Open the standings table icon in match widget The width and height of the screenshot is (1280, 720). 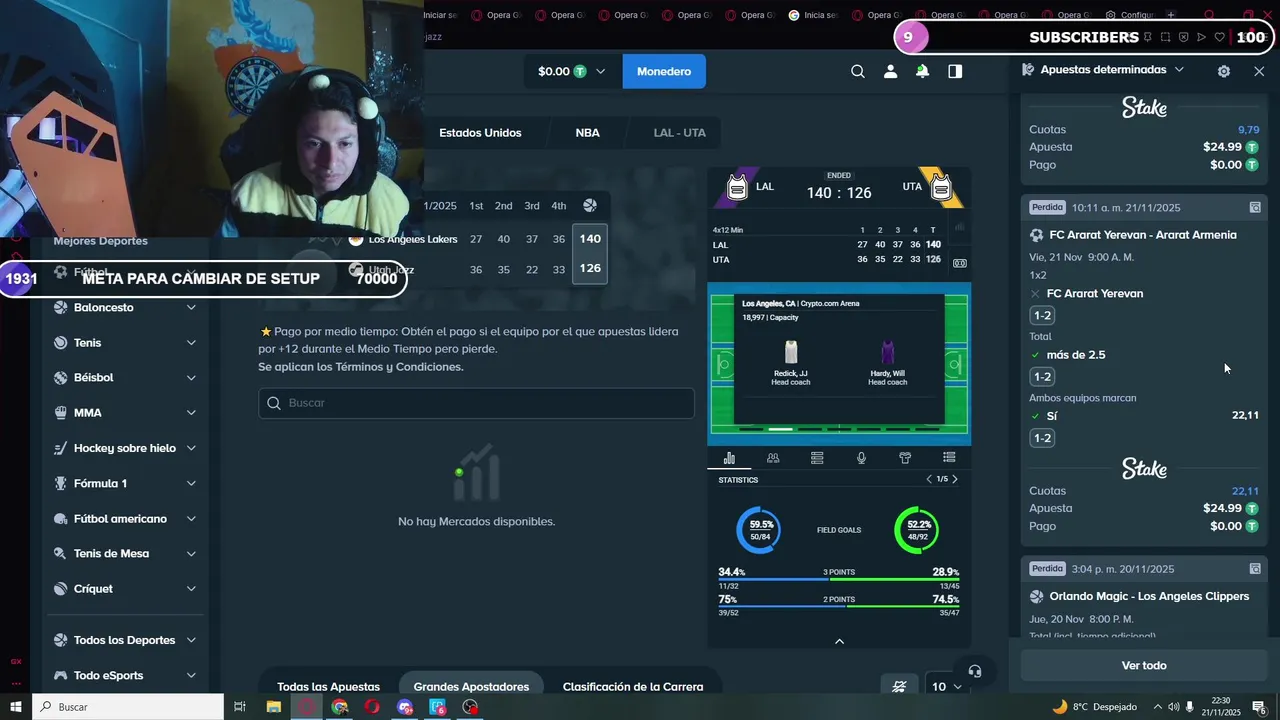817,458
